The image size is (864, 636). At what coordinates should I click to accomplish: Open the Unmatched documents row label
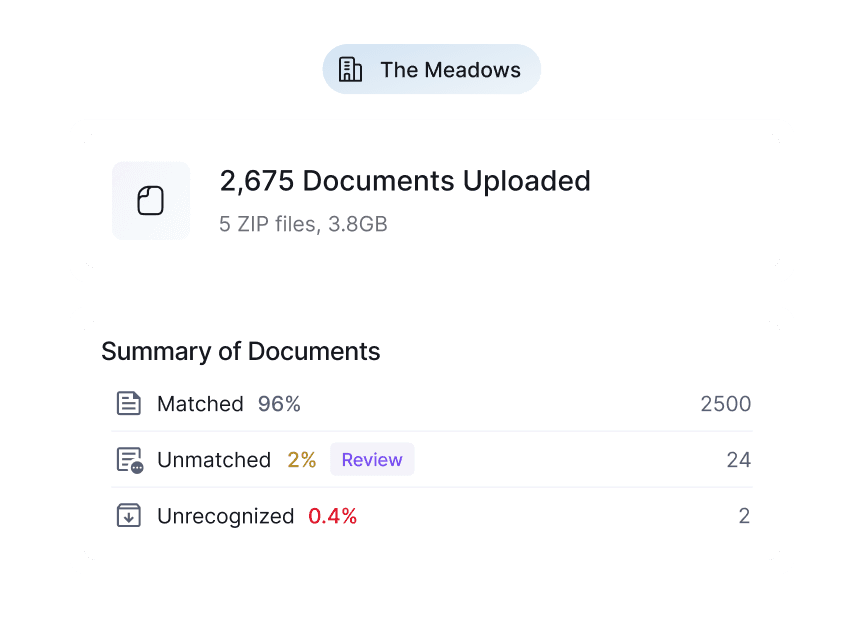pos(214,460)
